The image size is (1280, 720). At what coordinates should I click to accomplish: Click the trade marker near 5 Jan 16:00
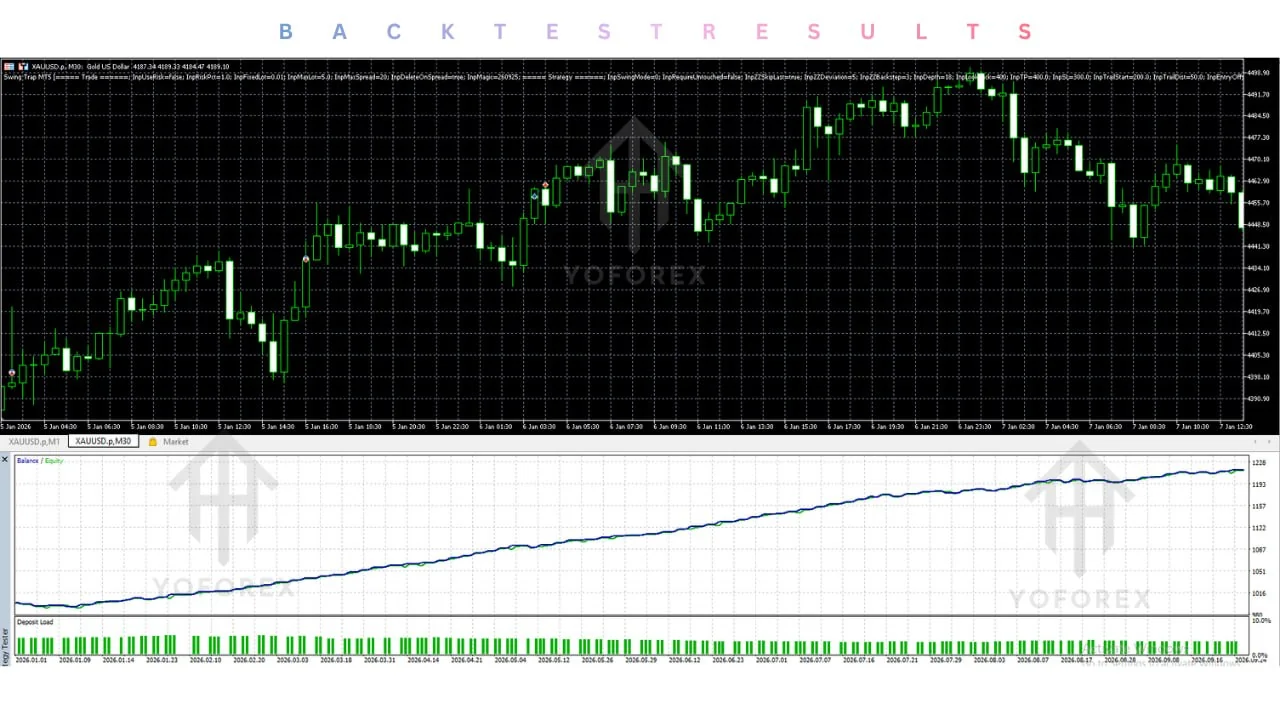[x=306, y=259]
